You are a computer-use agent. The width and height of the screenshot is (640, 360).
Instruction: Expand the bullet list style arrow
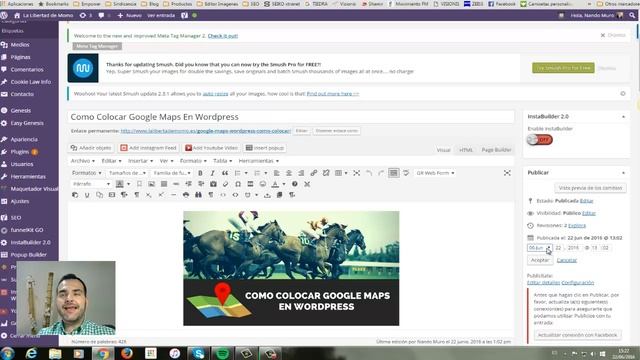246,173
